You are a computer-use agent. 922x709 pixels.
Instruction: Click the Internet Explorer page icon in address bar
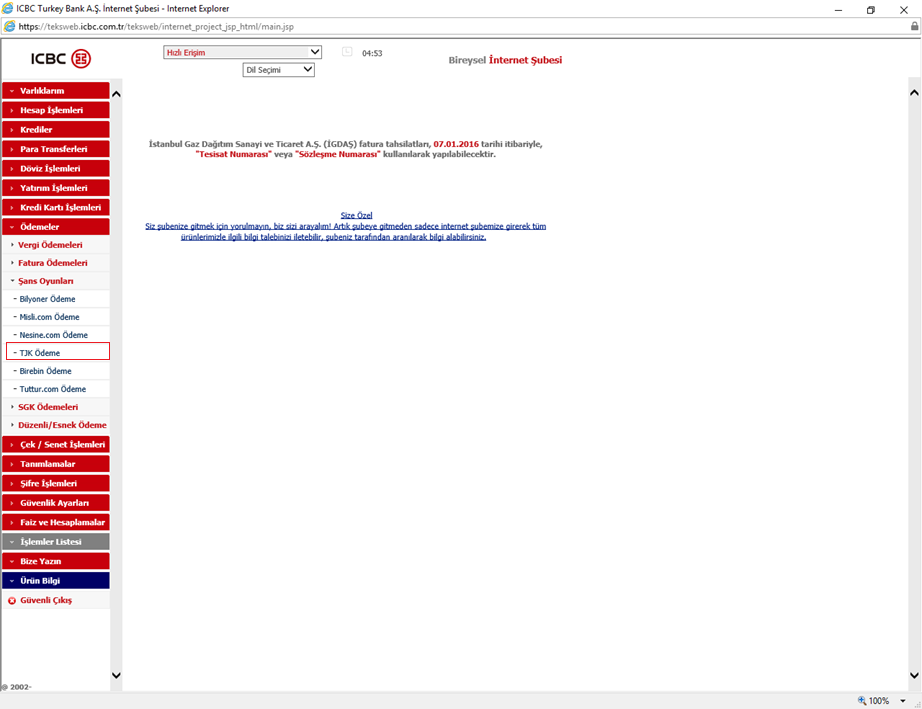(9, 26)
